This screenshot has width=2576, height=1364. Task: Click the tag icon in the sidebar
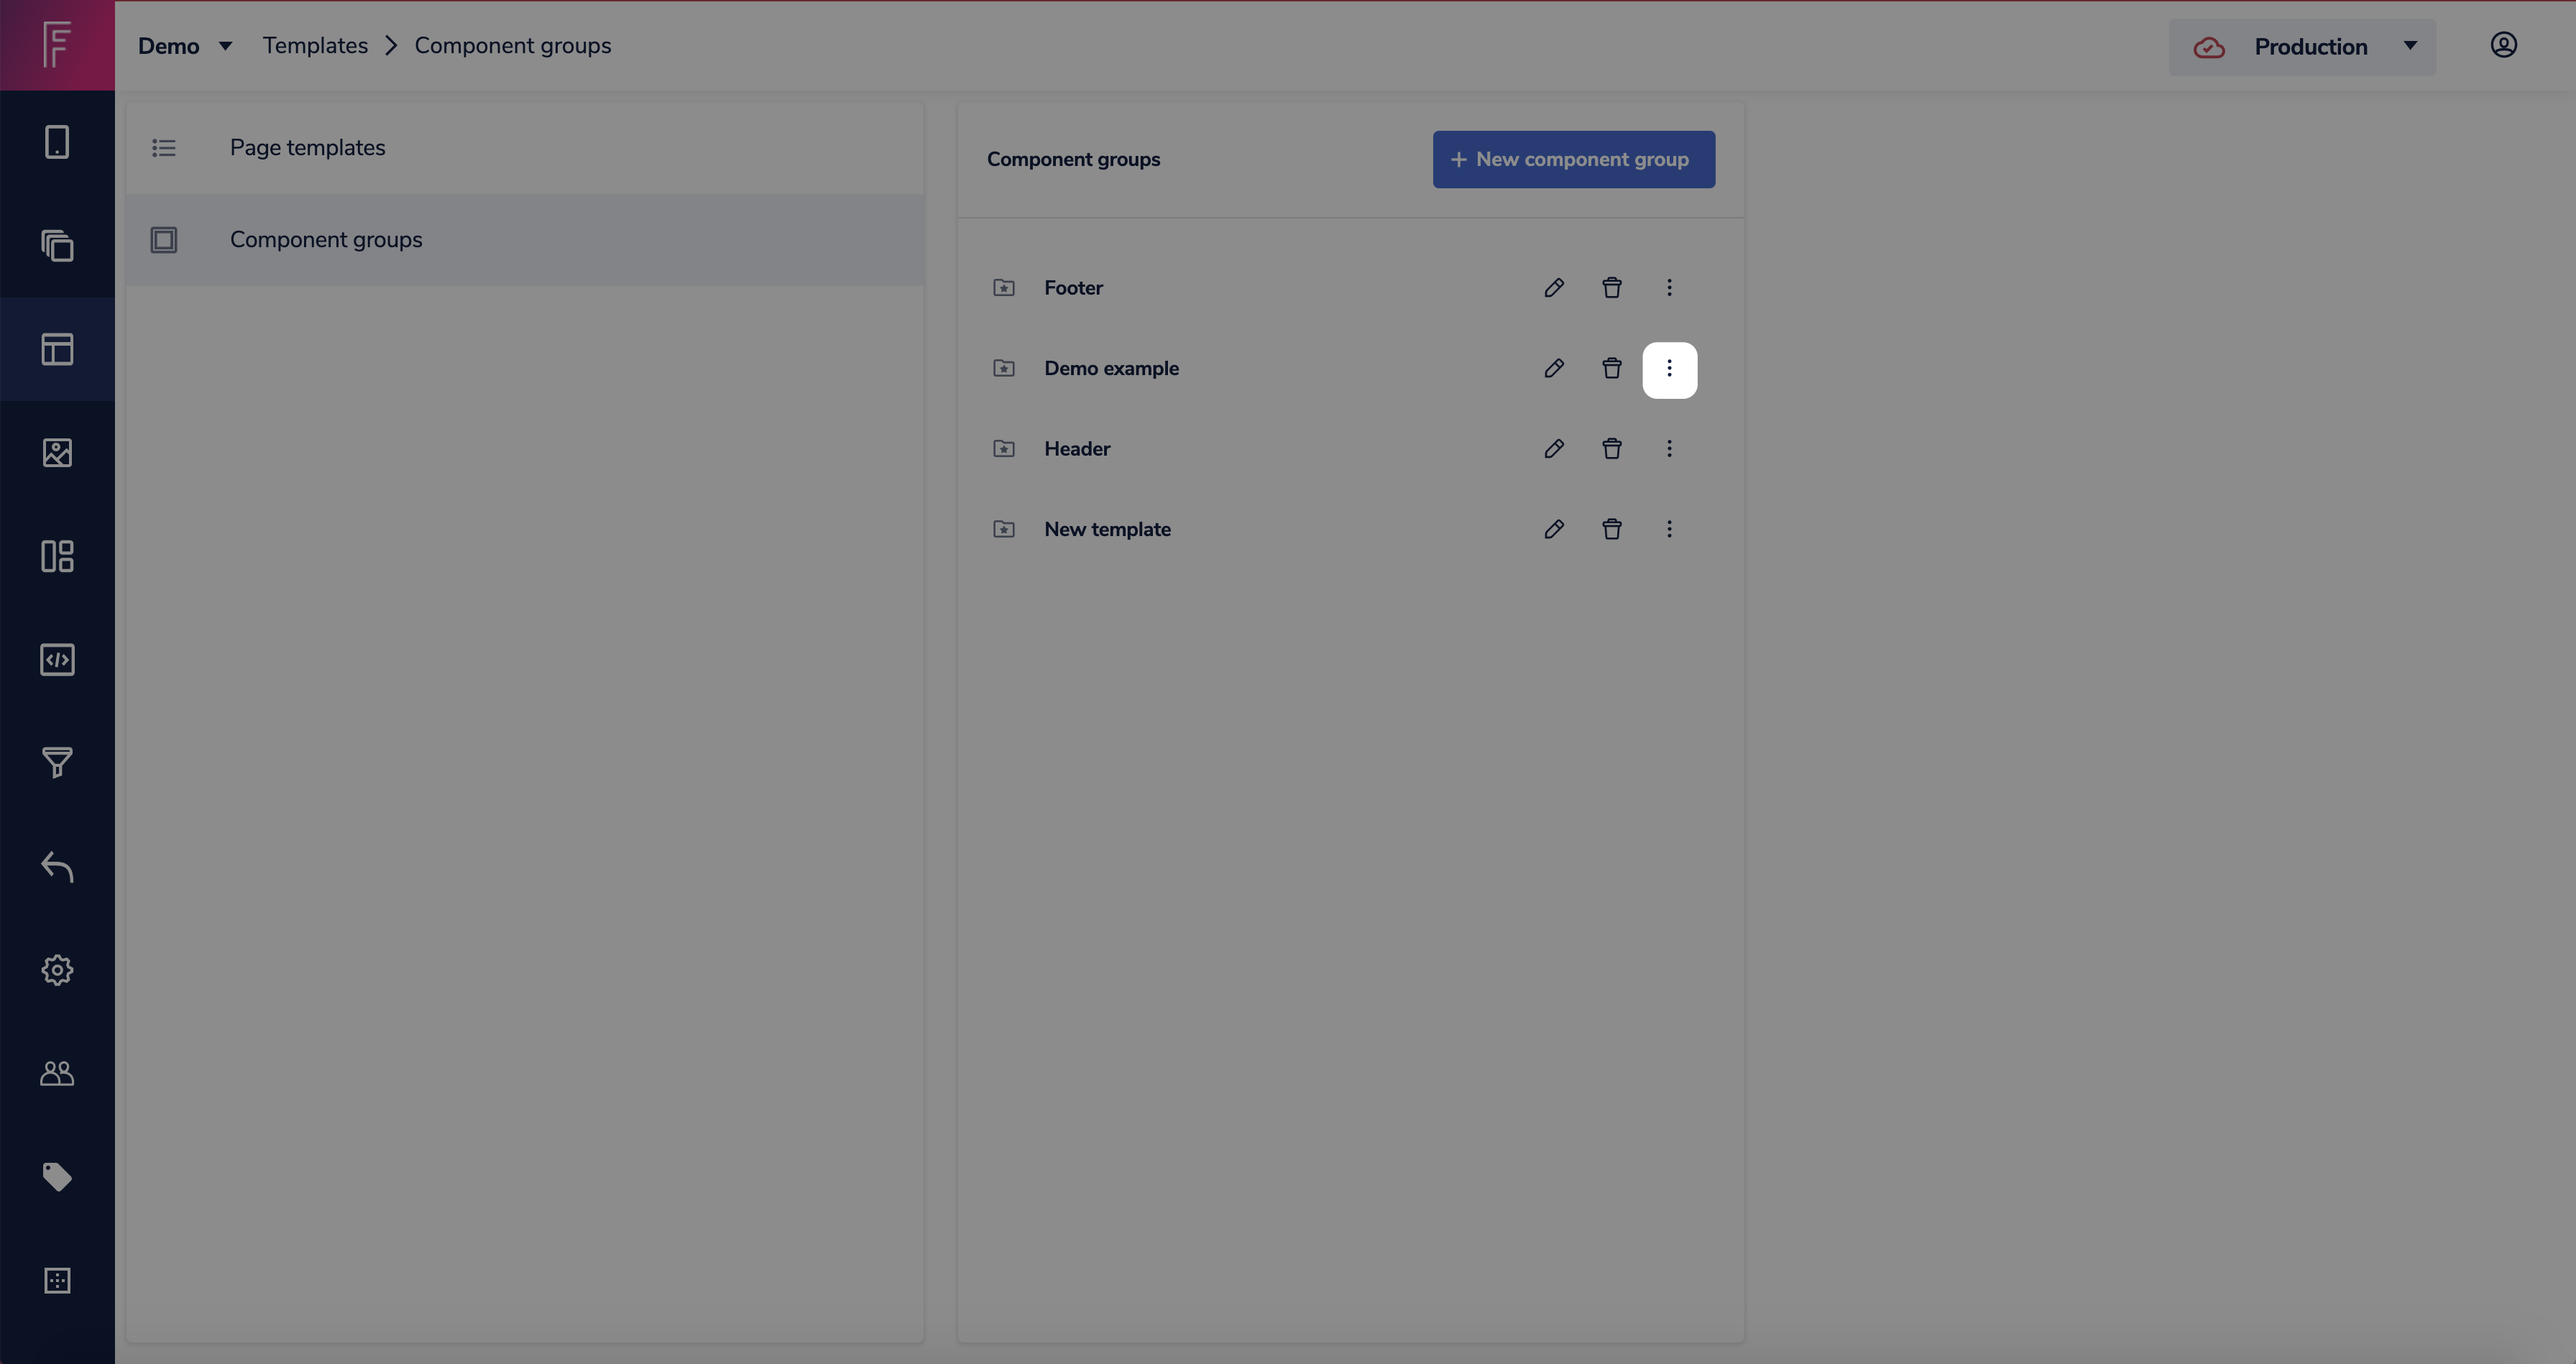57,1177
